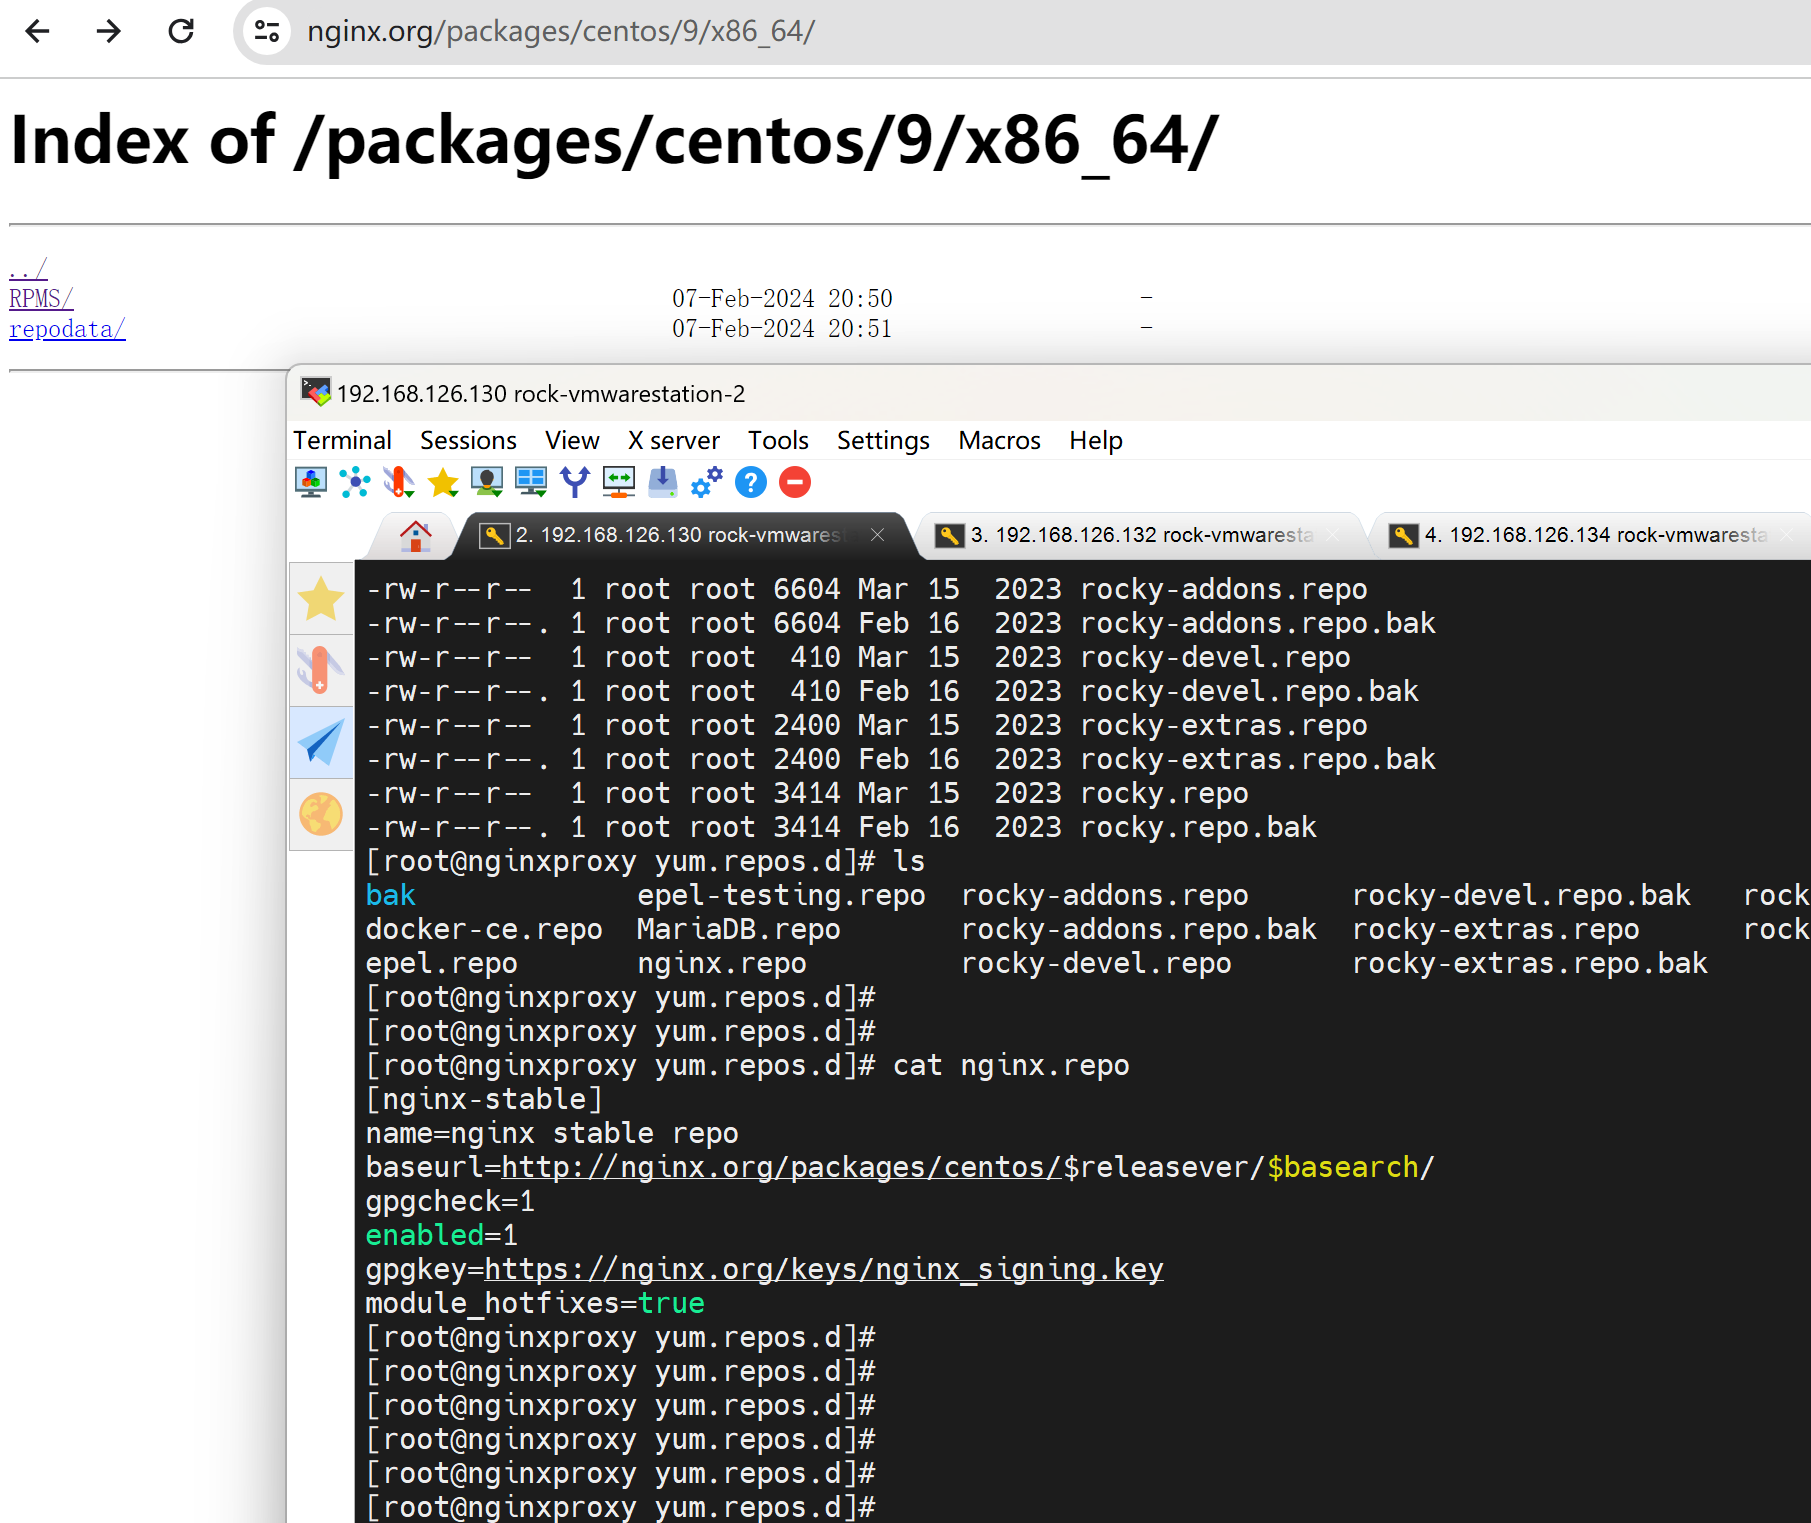Open the RPMS/ directory link
This screenshot has height=1523, width=1811.
pos(41,299)
